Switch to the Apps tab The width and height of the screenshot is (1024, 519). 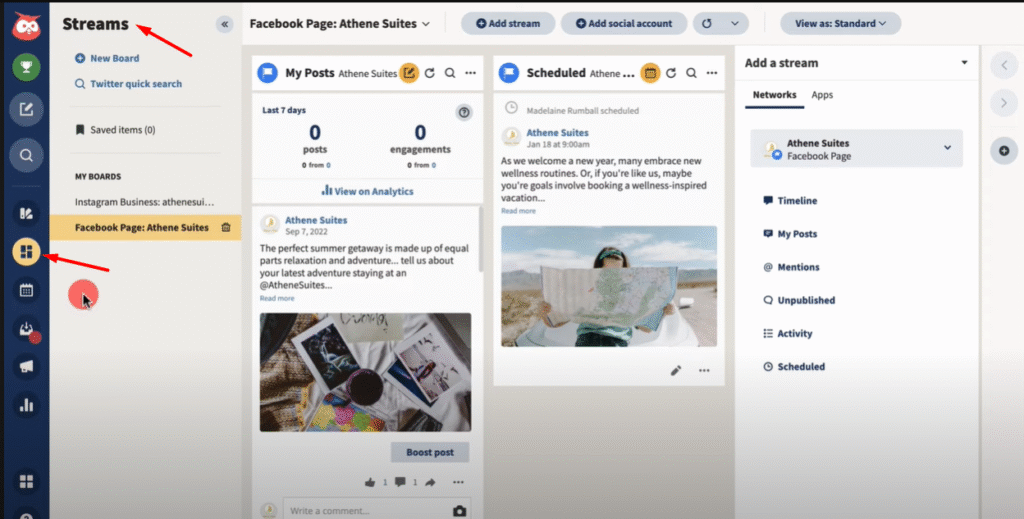[x=822, y=95]
